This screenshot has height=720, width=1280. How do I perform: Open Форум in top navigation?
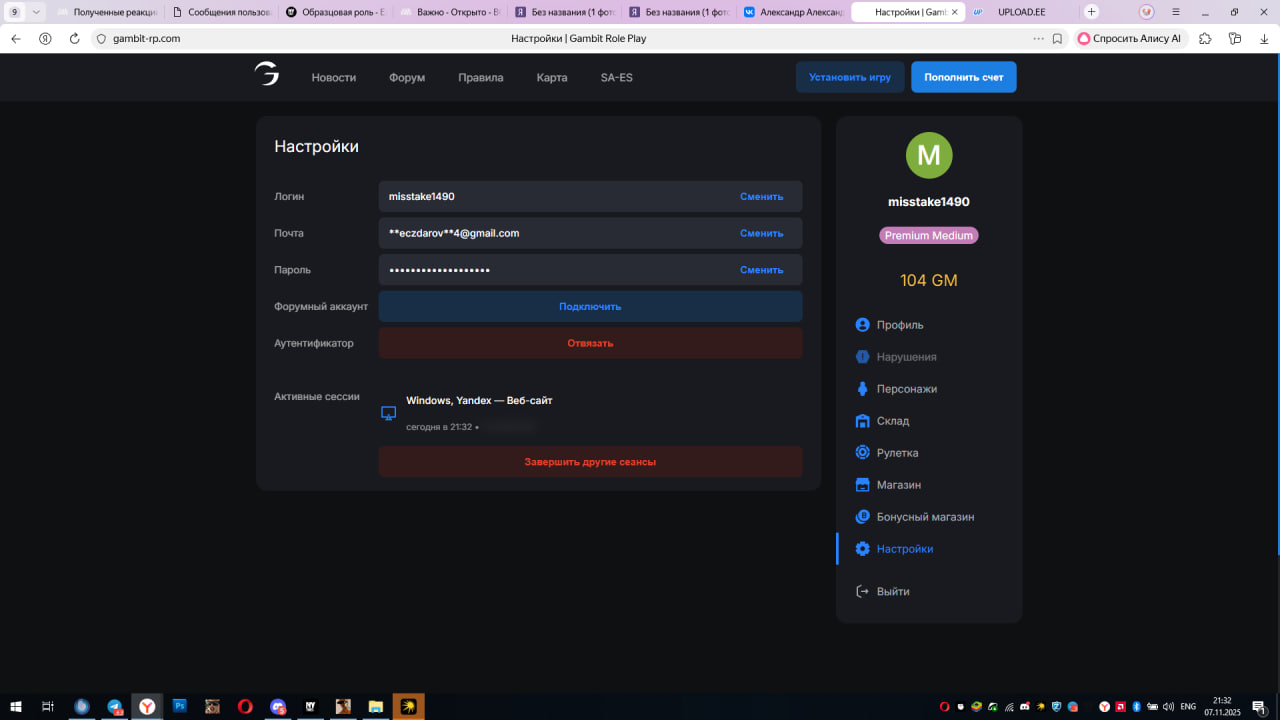pyautogui.click(x=407, y=78)
